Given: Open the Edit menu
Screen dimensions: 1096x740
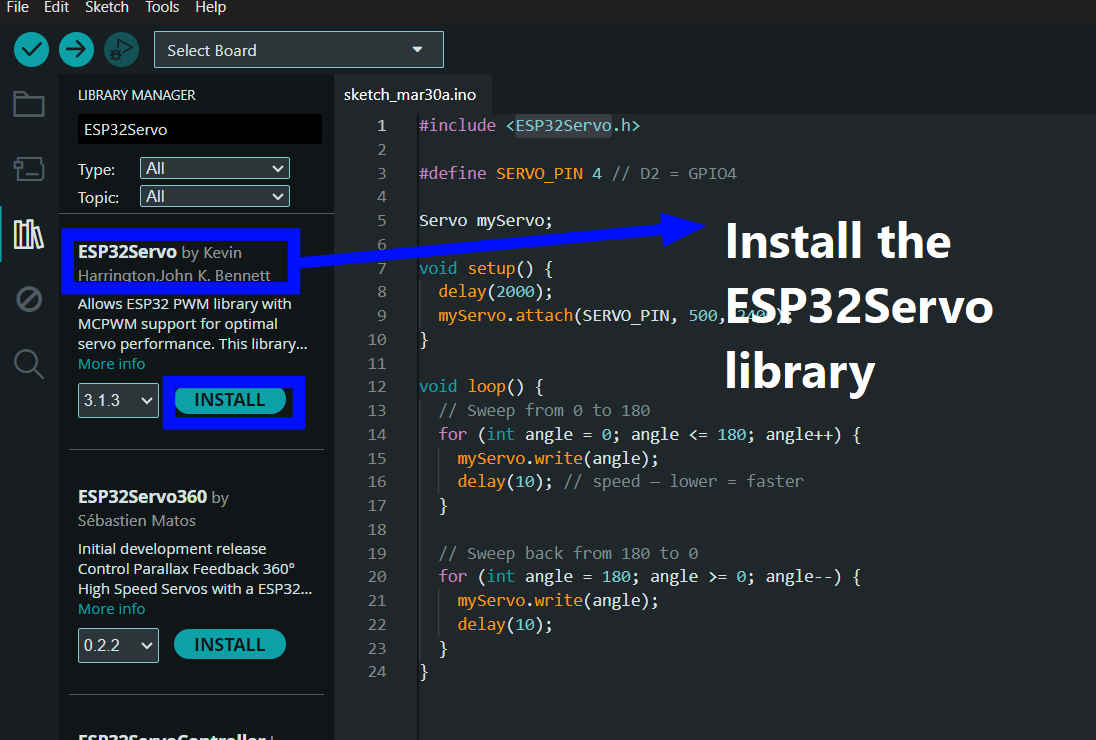Looking at the screenshot, I should (x=56, y=8).
